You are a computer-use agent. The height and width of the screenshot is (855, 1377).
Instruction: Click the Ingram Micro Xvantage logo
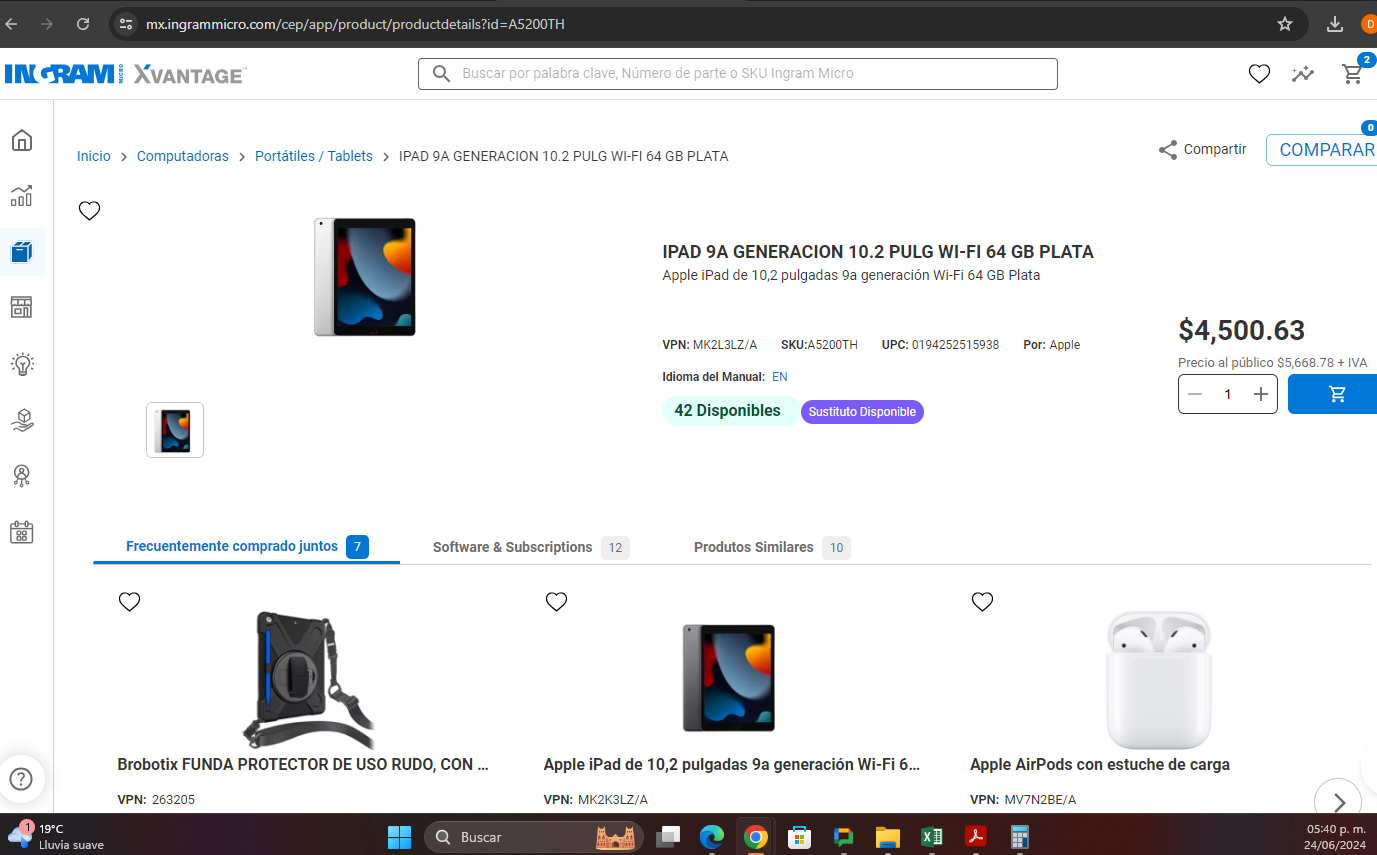click(125, 74)
